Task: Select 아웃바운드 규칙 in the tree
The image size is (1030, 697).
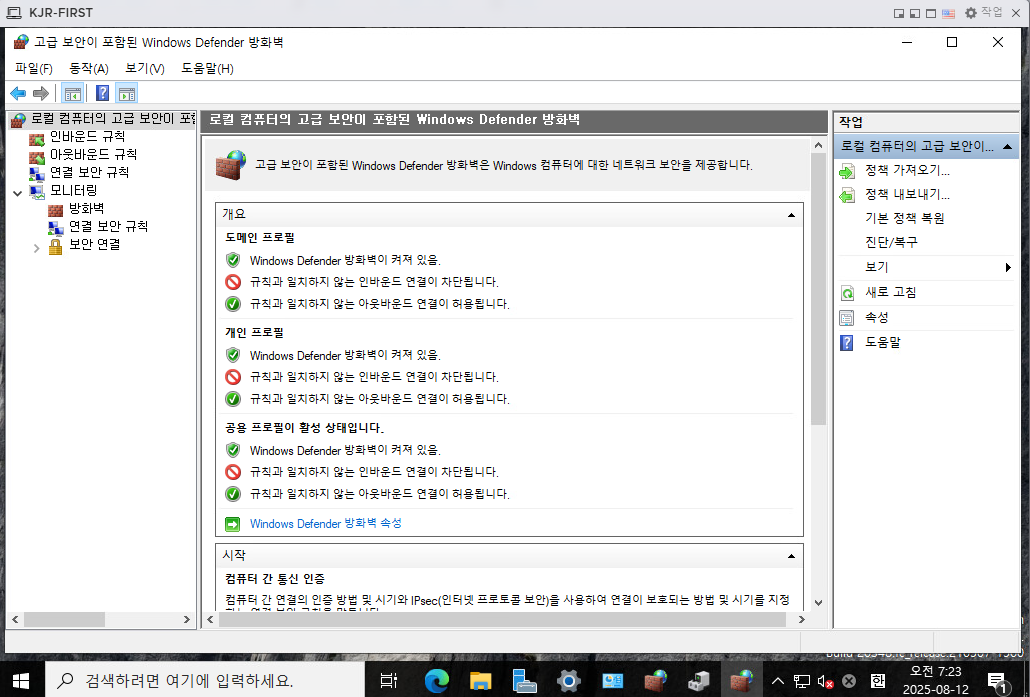Action: point(93,154)
